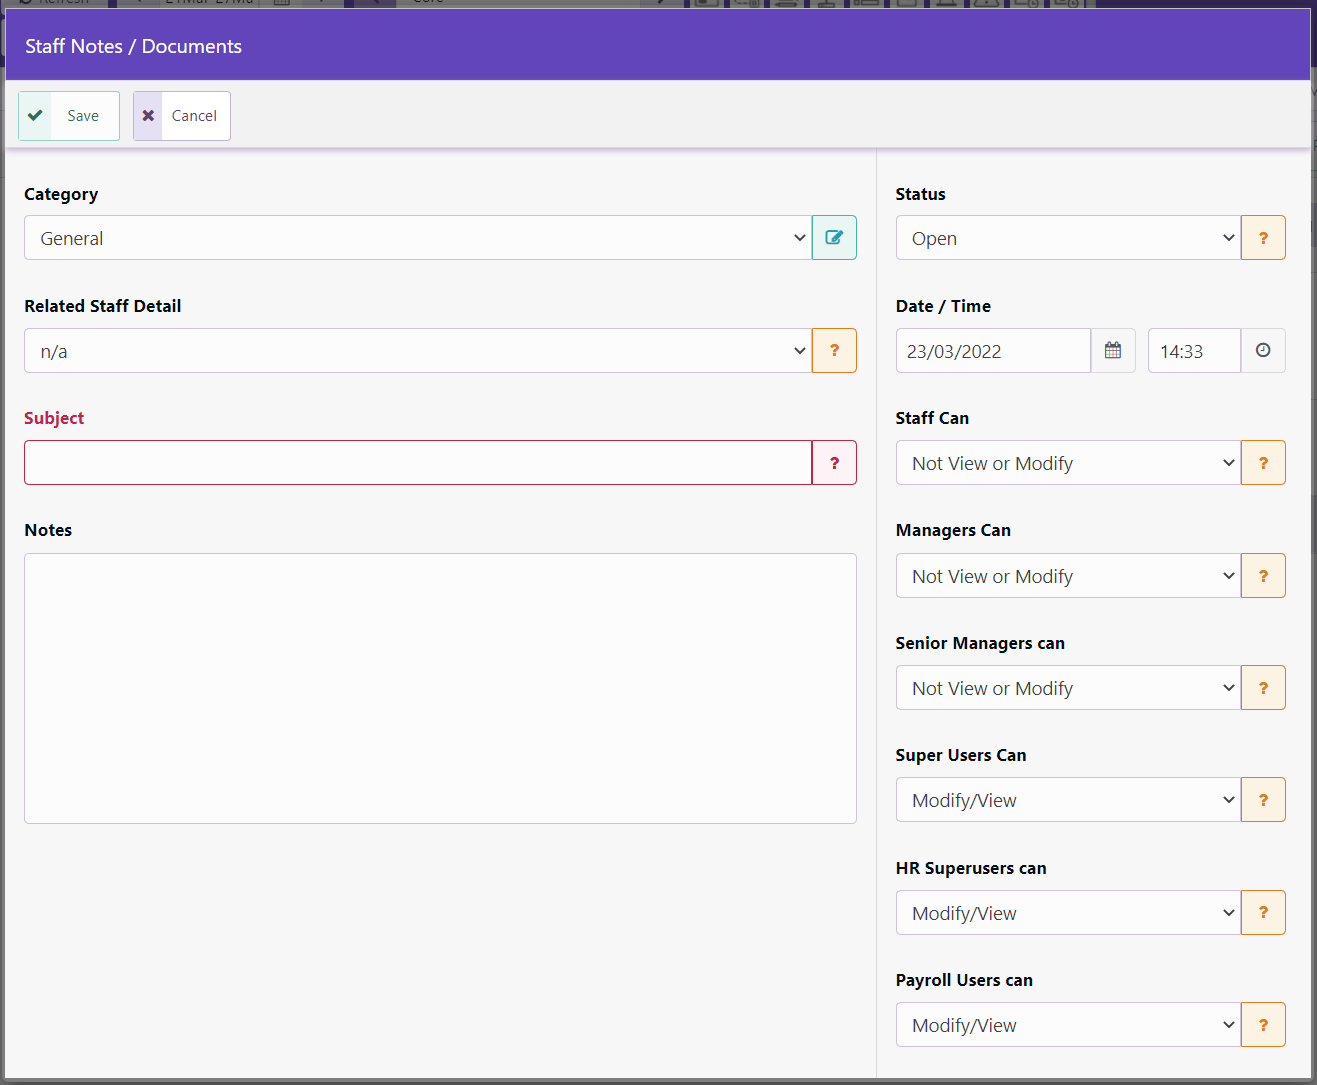Click inside the Notes text area
1317x1085 pixels.
click(440, 688)
